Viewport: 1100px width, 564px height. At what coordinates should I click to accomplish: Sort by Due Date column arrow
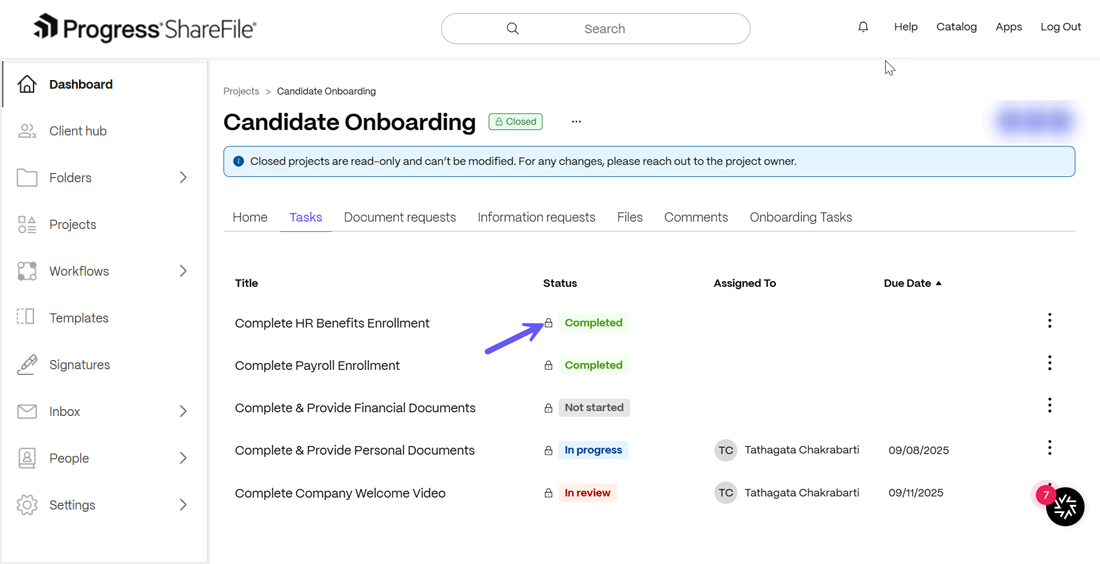[939, 283]
